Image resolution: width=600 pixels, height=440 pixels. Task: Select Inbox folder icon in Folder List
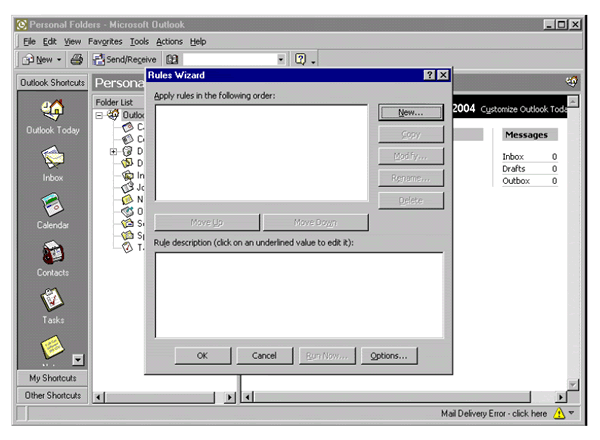(127, 175)
